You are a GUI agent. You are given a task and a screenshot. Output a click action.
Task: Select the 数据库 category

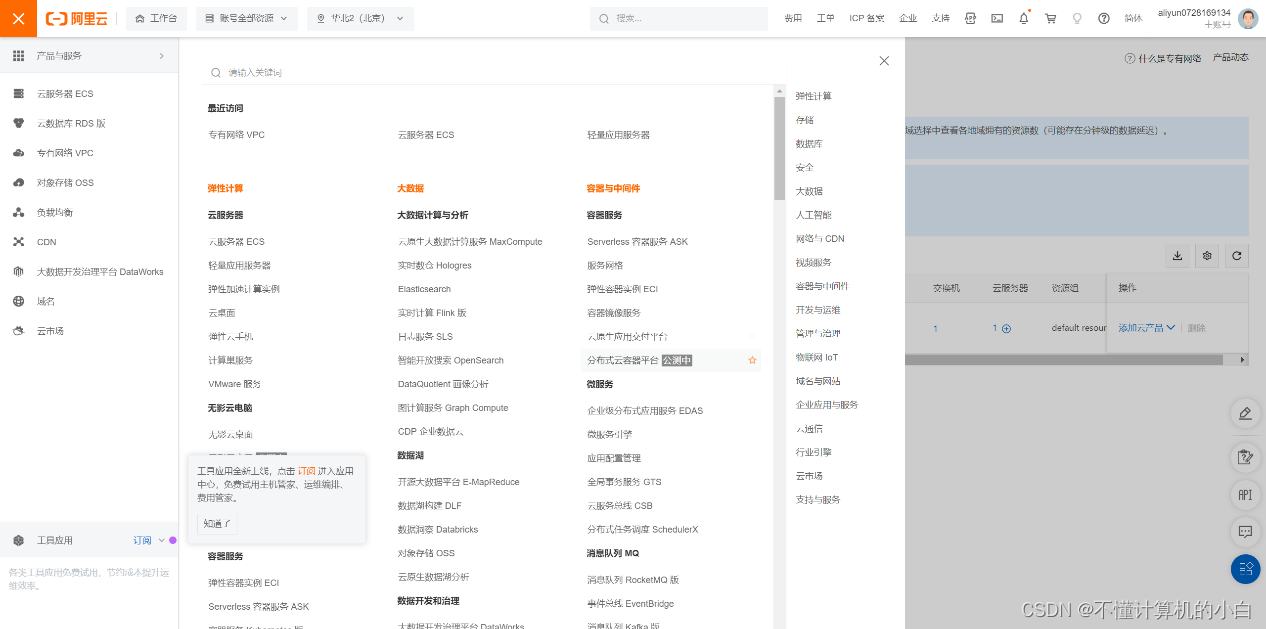(809, 144)
